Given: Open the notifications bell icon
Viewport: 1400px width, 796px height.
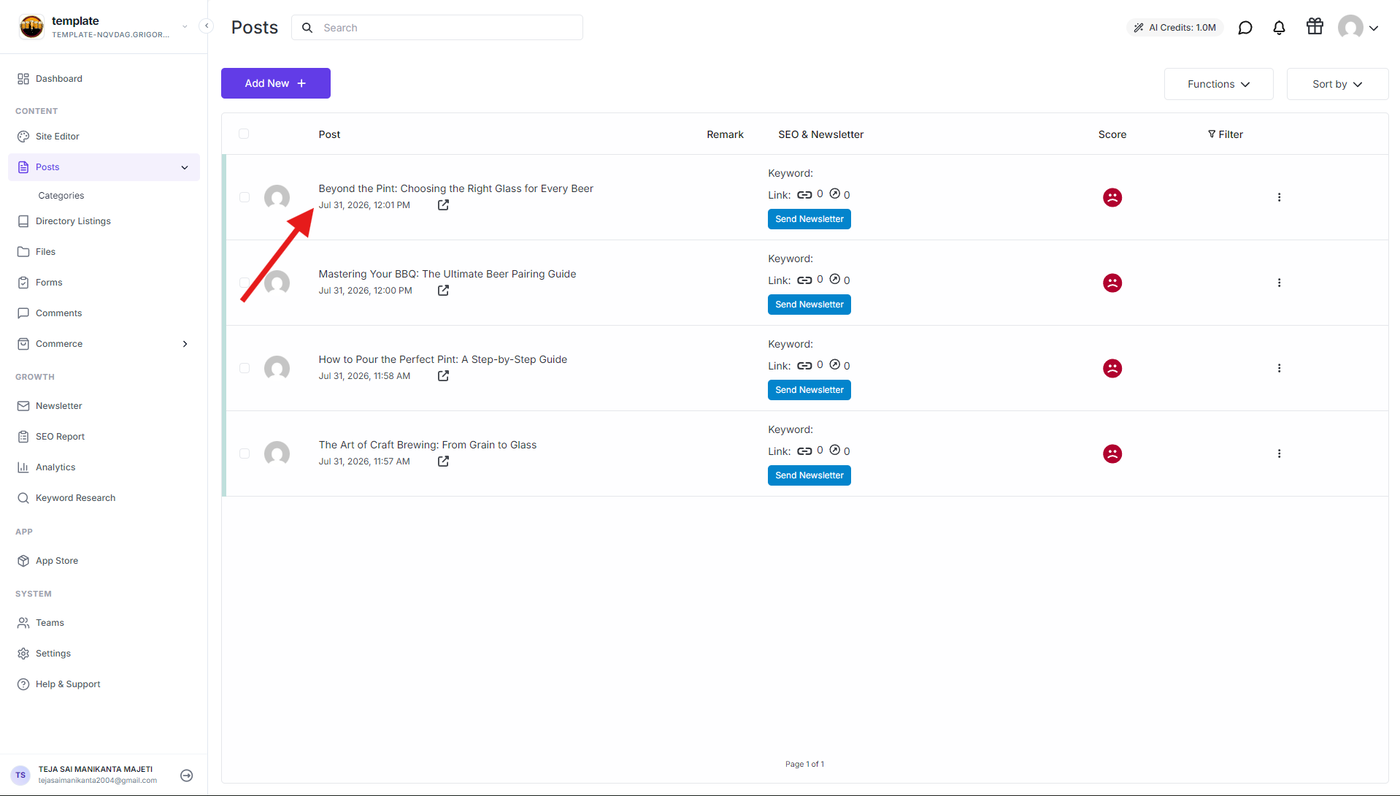Looking at the screenshot, I should 1279,28.
